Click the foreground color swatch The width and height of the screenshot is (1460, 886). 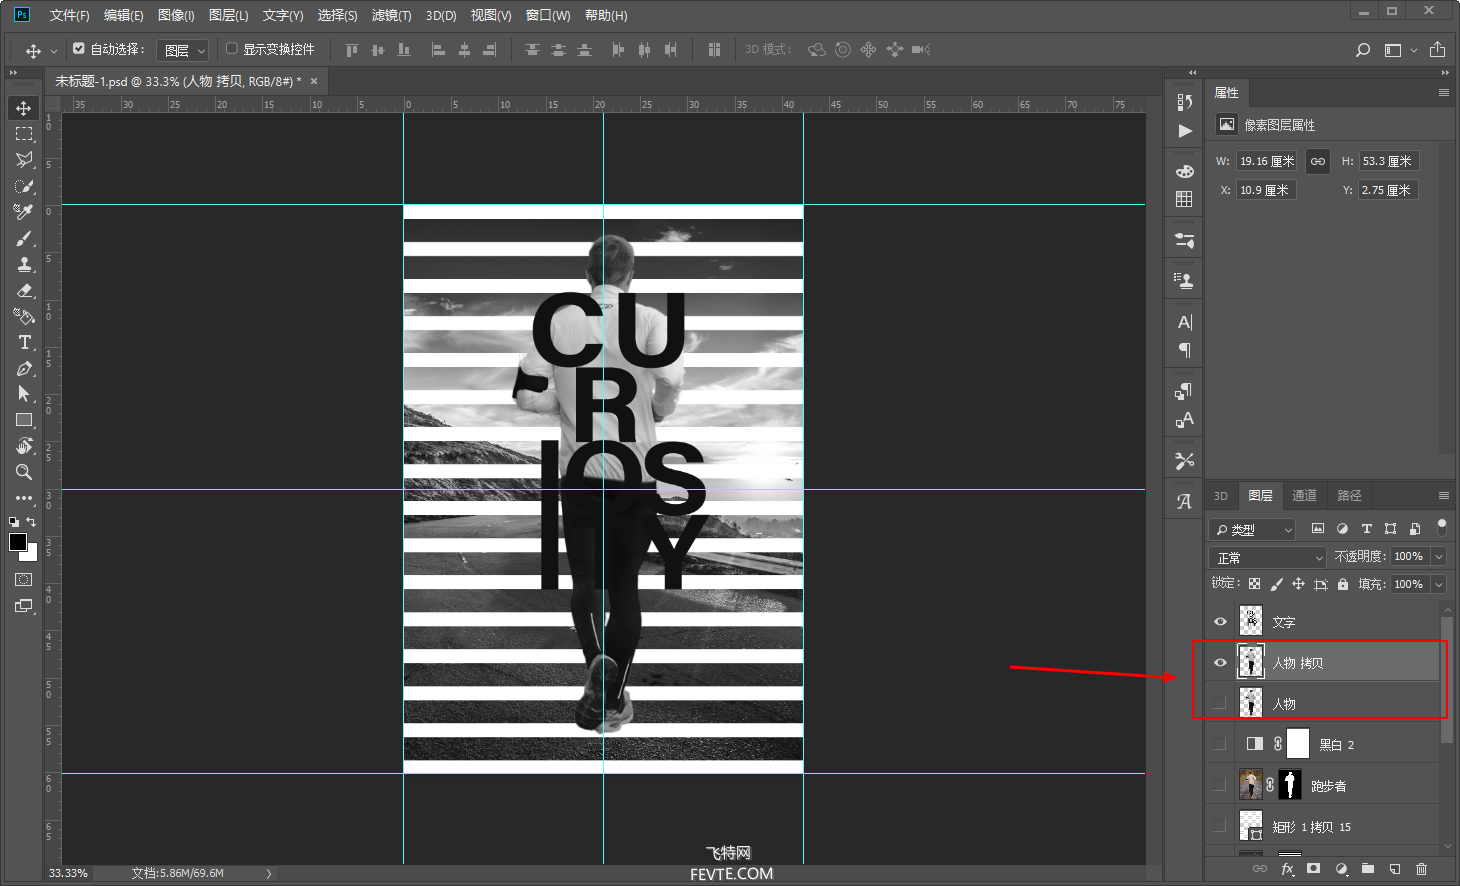pos(18,542)
